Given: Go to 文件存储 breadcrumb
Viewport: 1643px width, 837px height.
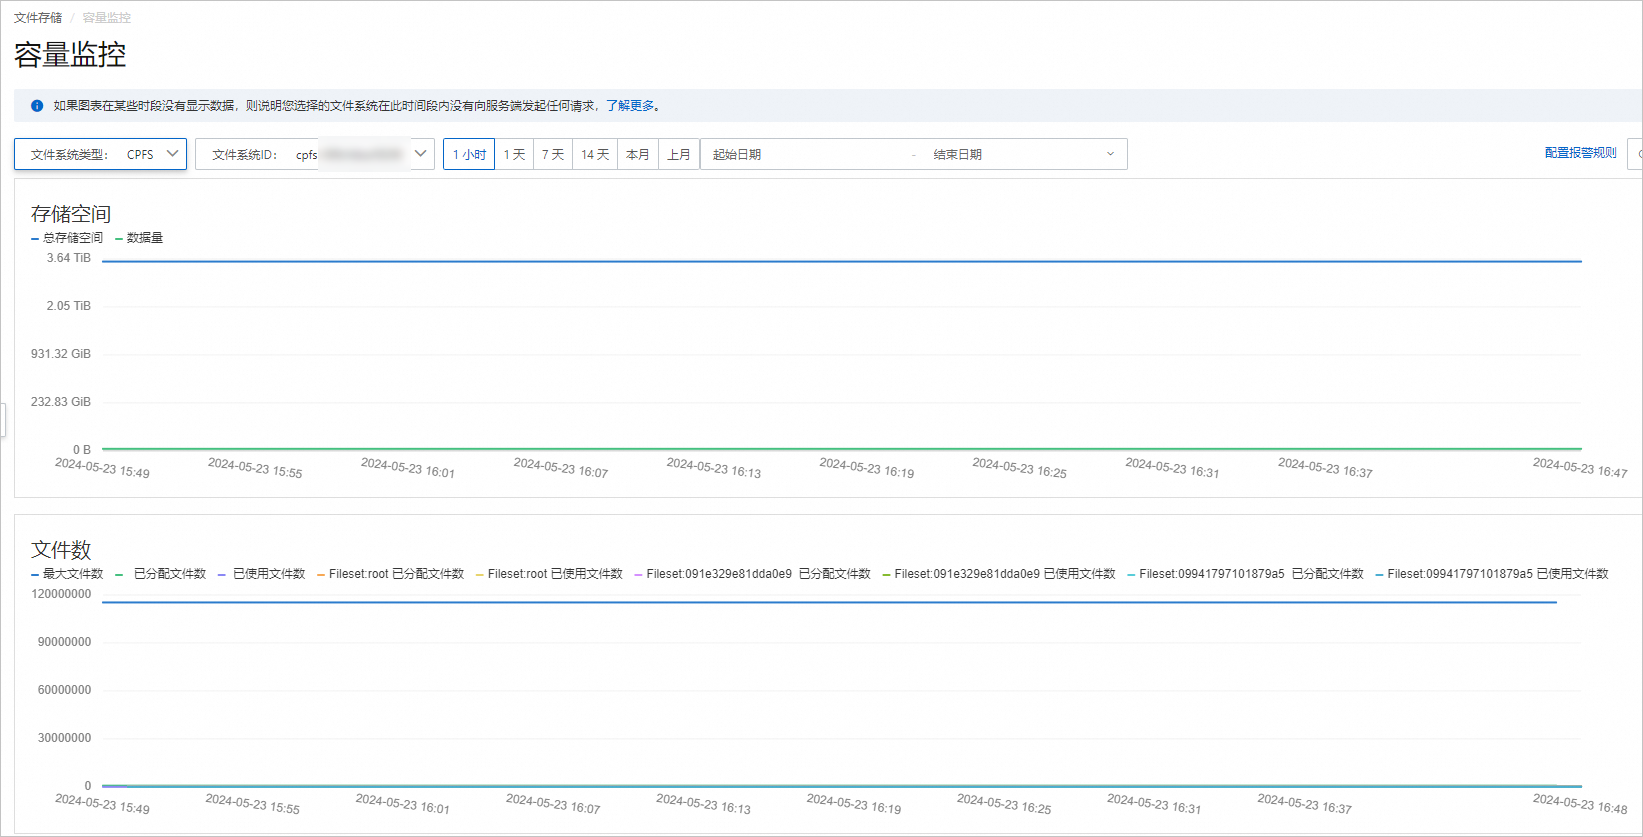Looking at the screenshot, I should click(x=38, y=18).
